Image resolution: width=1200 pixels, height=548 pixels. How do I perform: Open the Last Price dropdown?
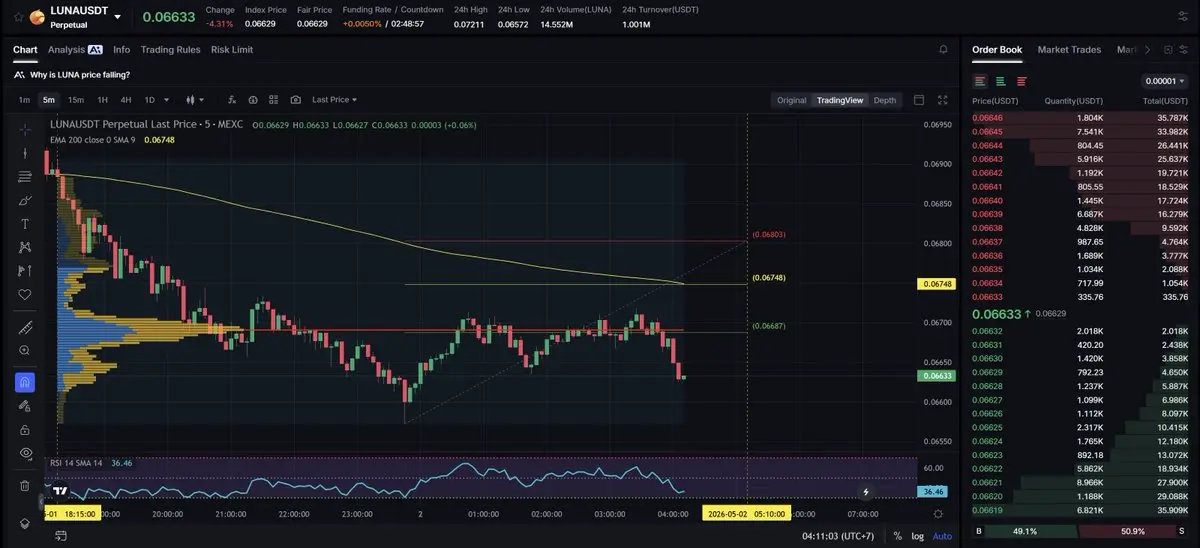pyautogui.click(x=334, y=100)
